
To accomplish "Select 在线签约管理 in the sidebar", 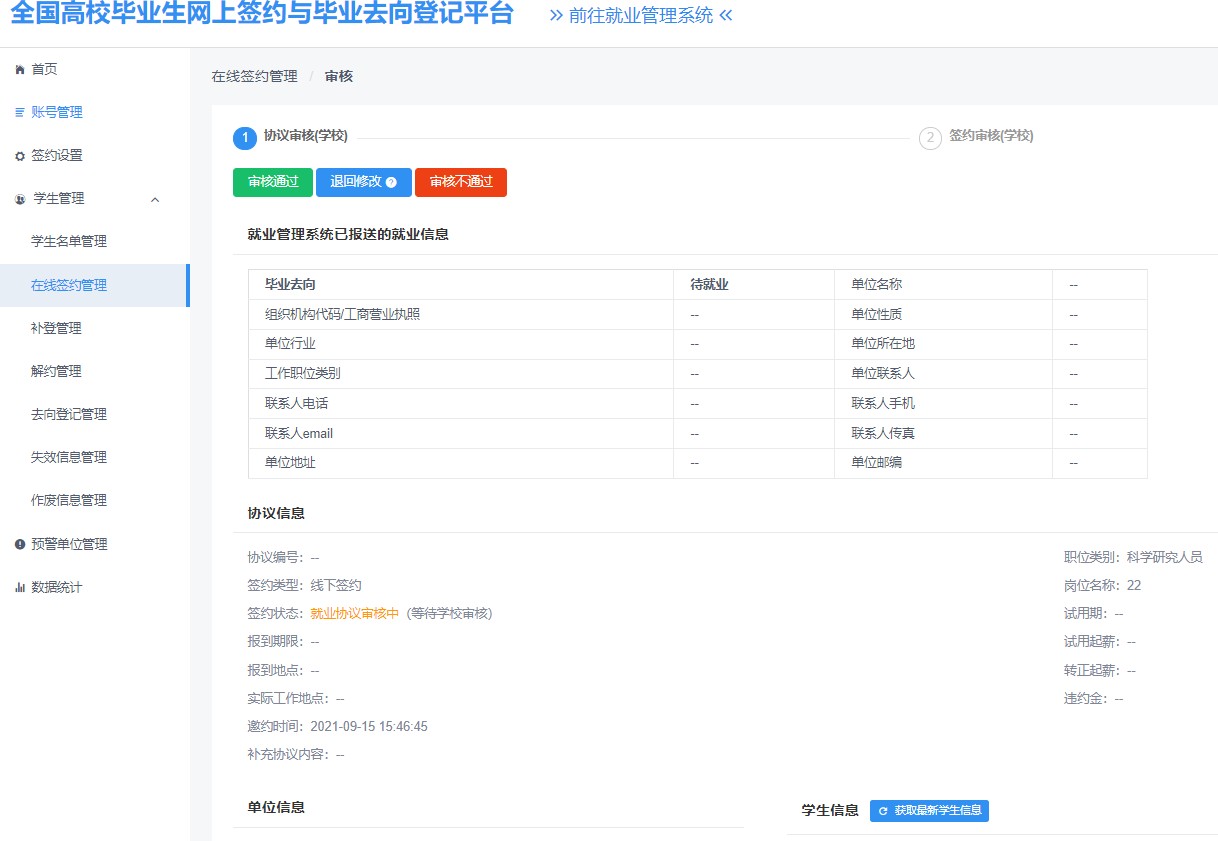I will point(69,285).
